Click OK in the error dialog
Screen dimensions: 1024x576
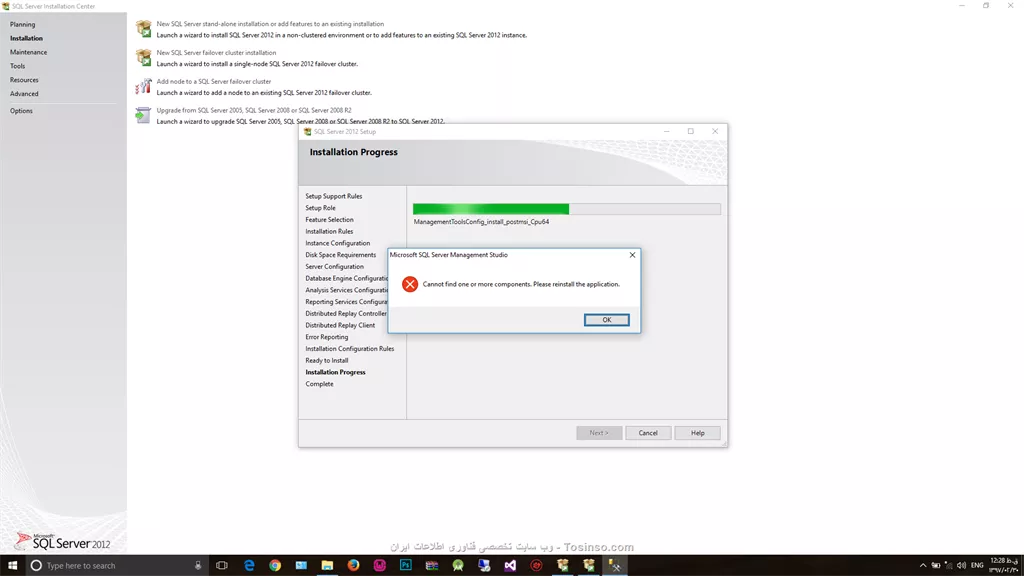pos(607,320)
